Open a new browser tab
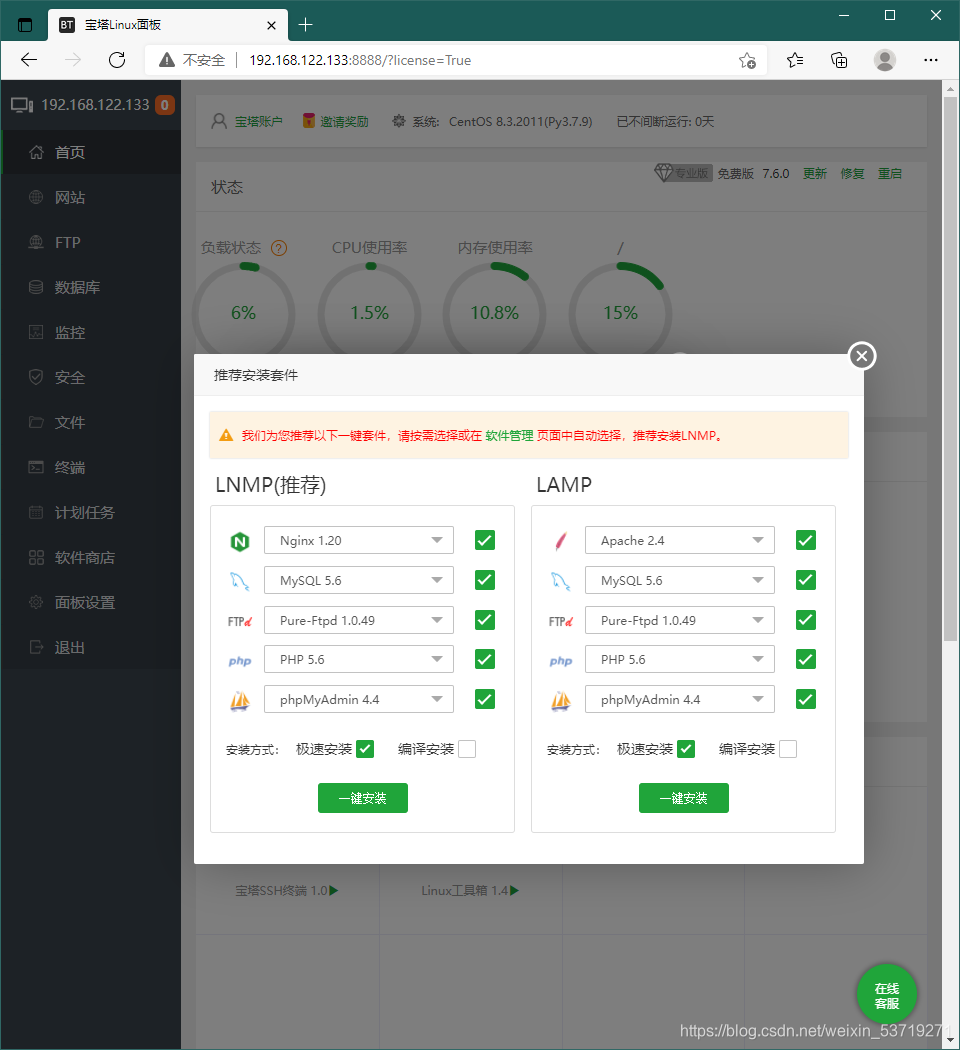 [305, 25]
